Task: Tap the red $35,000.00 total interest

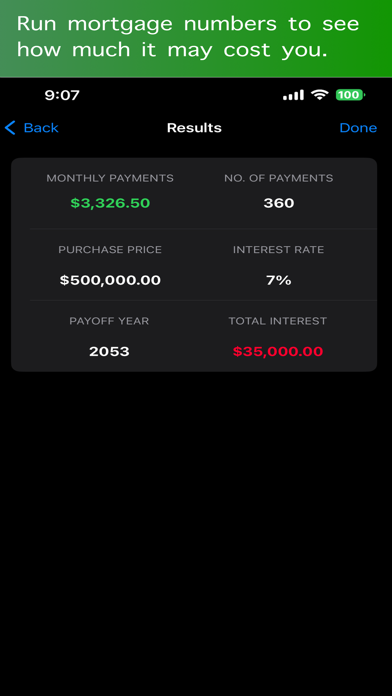Action: (x=278, y=352)
